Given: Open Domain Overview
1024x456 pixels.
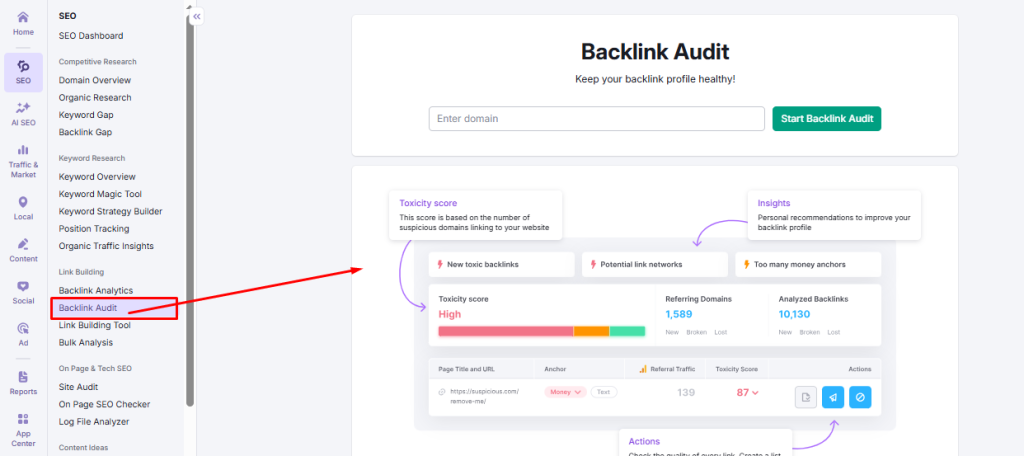Looking at the screenshot, I should tap(95, 80).
